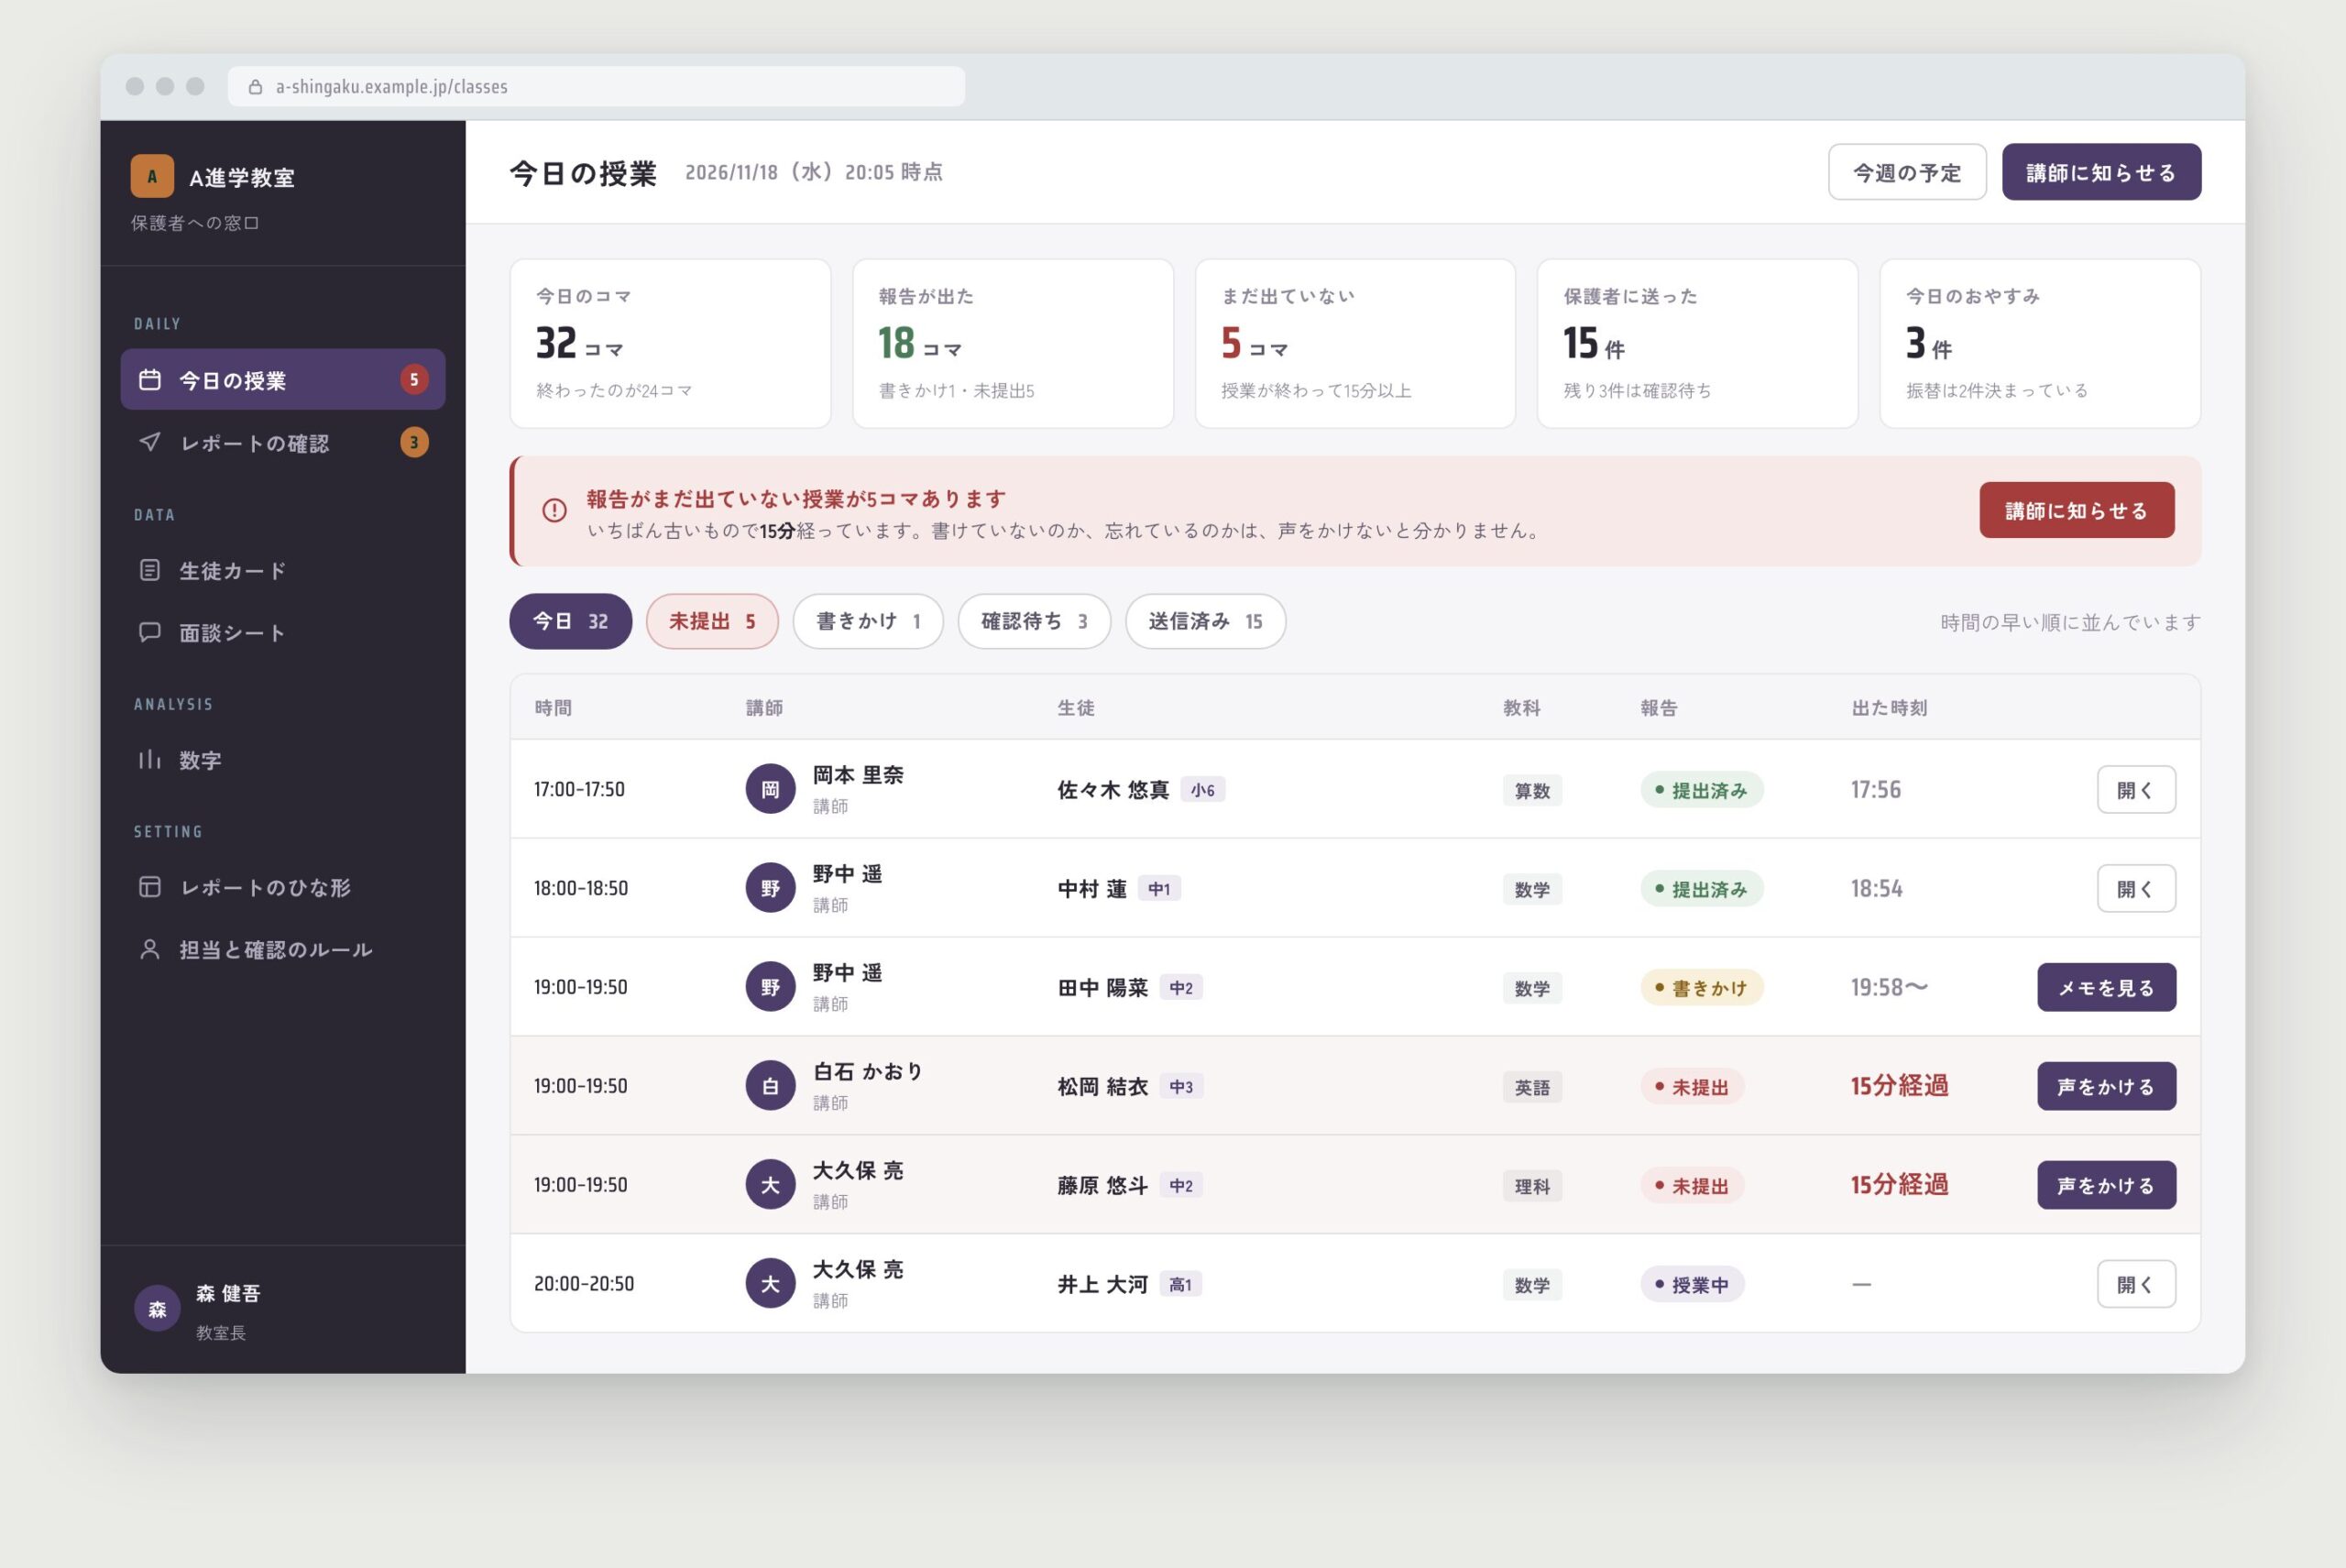Click the red 講師に知らせる banner button

click(x=2077, y=510)
